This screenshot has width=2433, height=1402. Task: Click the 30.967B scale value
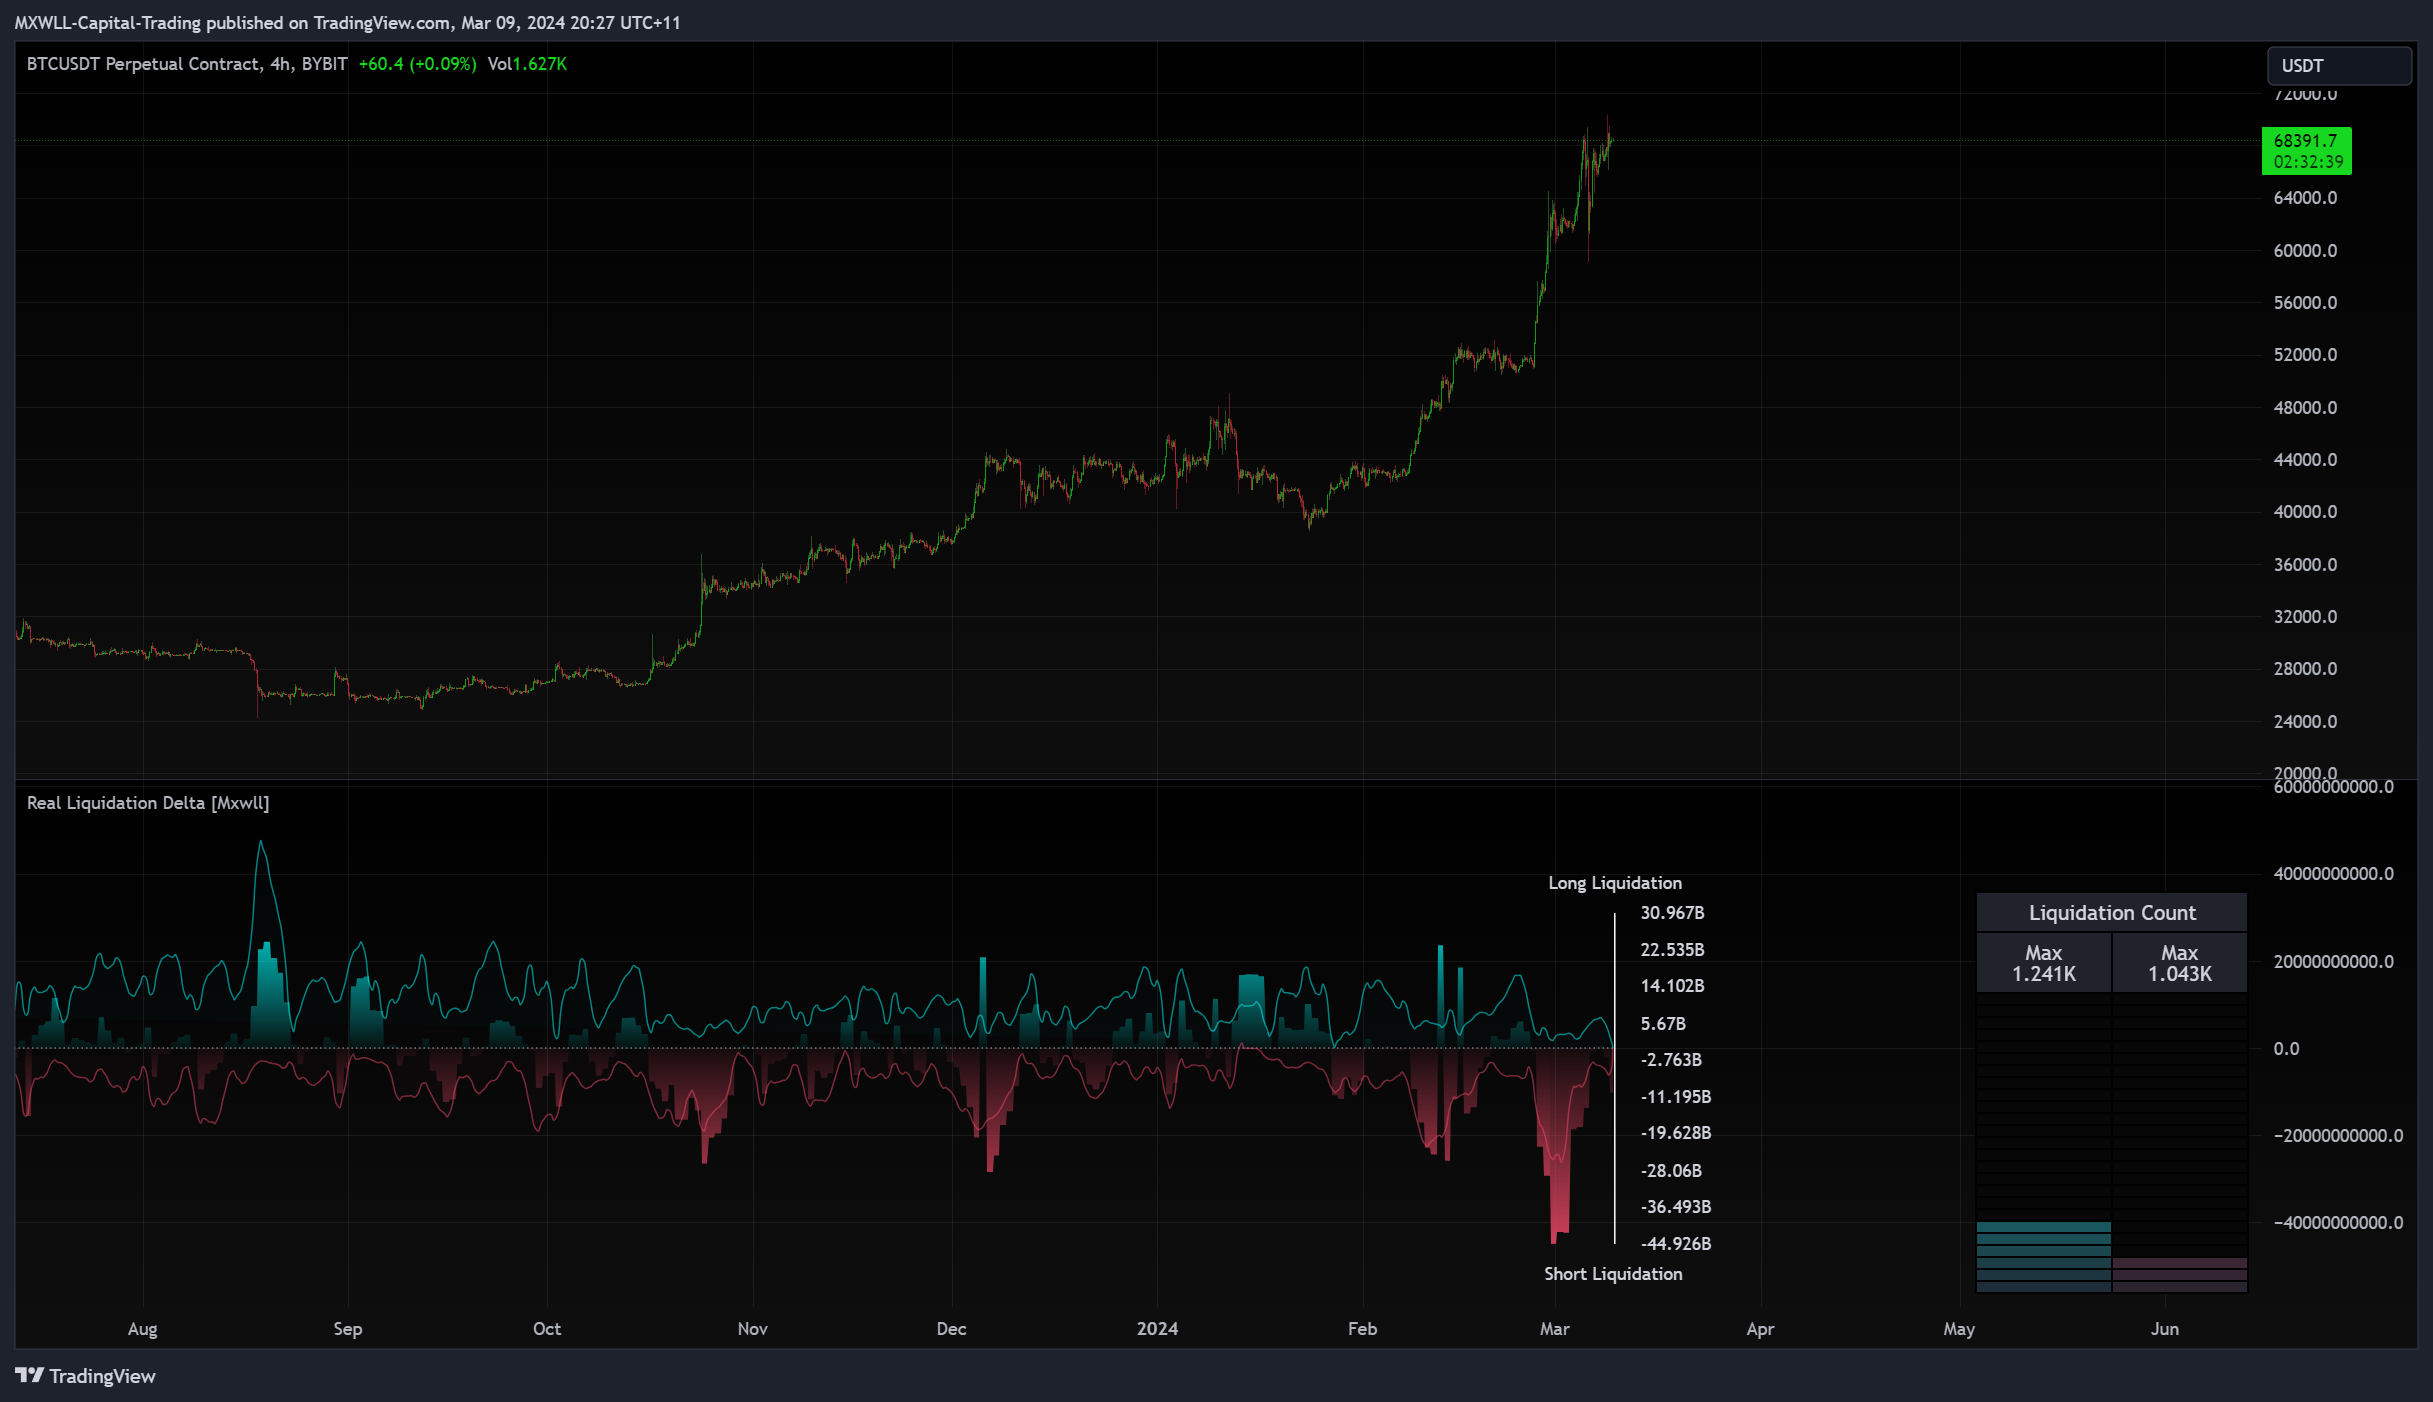(x=1672, y=913)
